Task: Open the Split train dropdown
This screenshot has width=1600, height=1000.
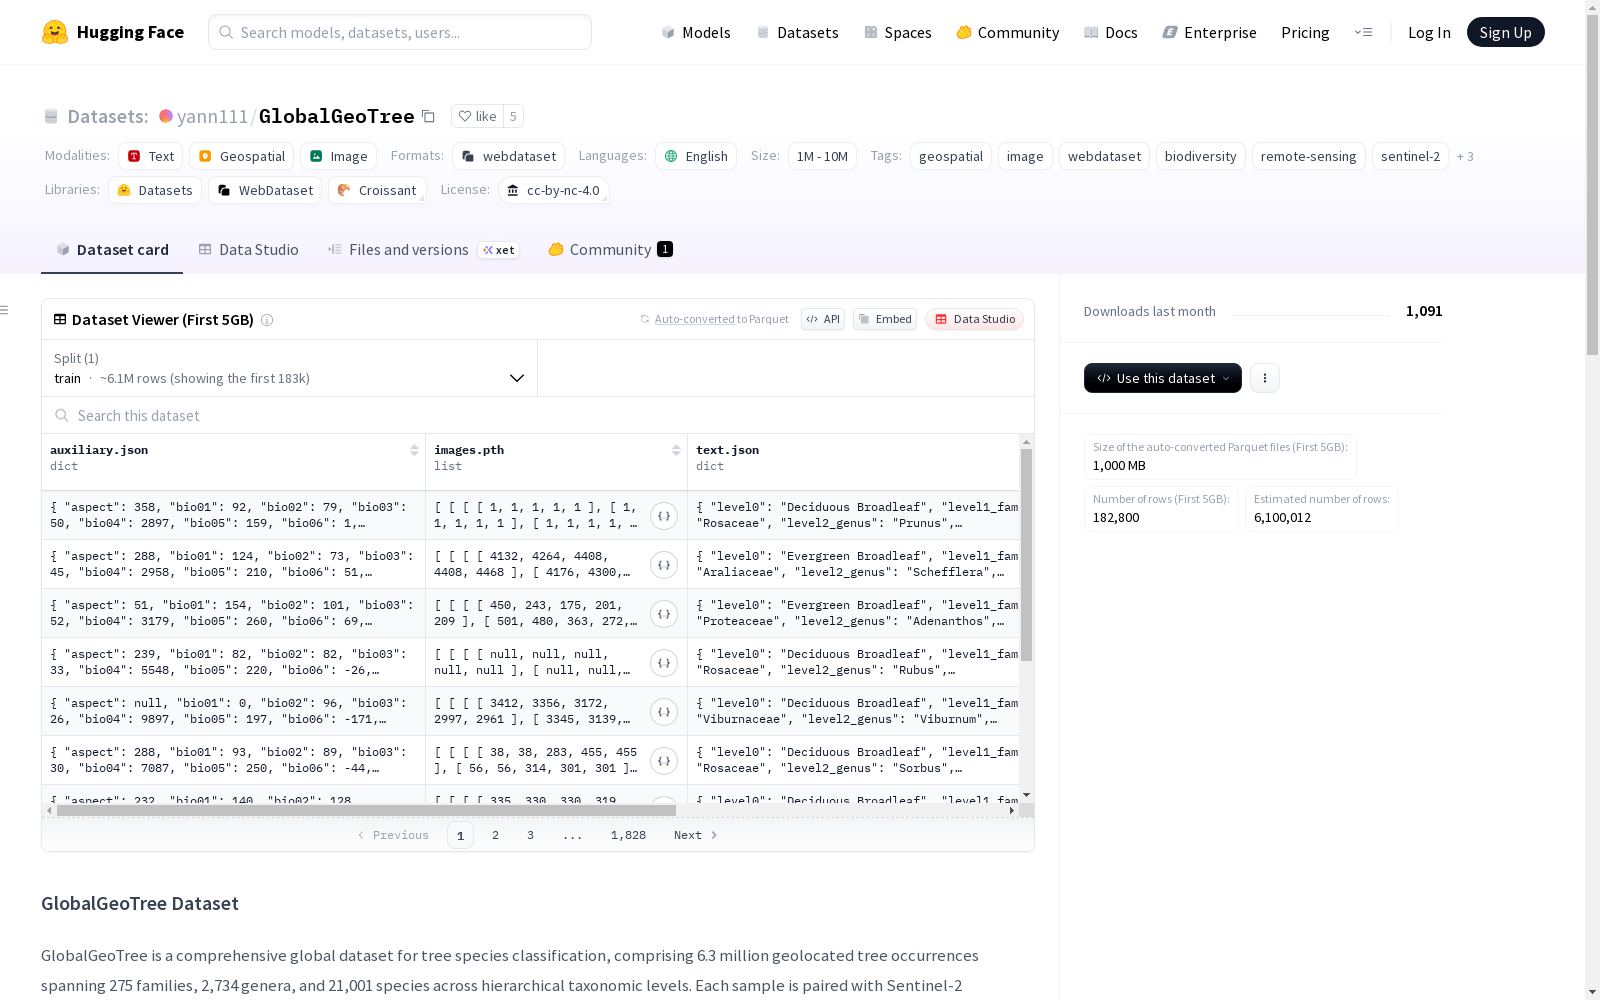Action: tap(289, 368)
